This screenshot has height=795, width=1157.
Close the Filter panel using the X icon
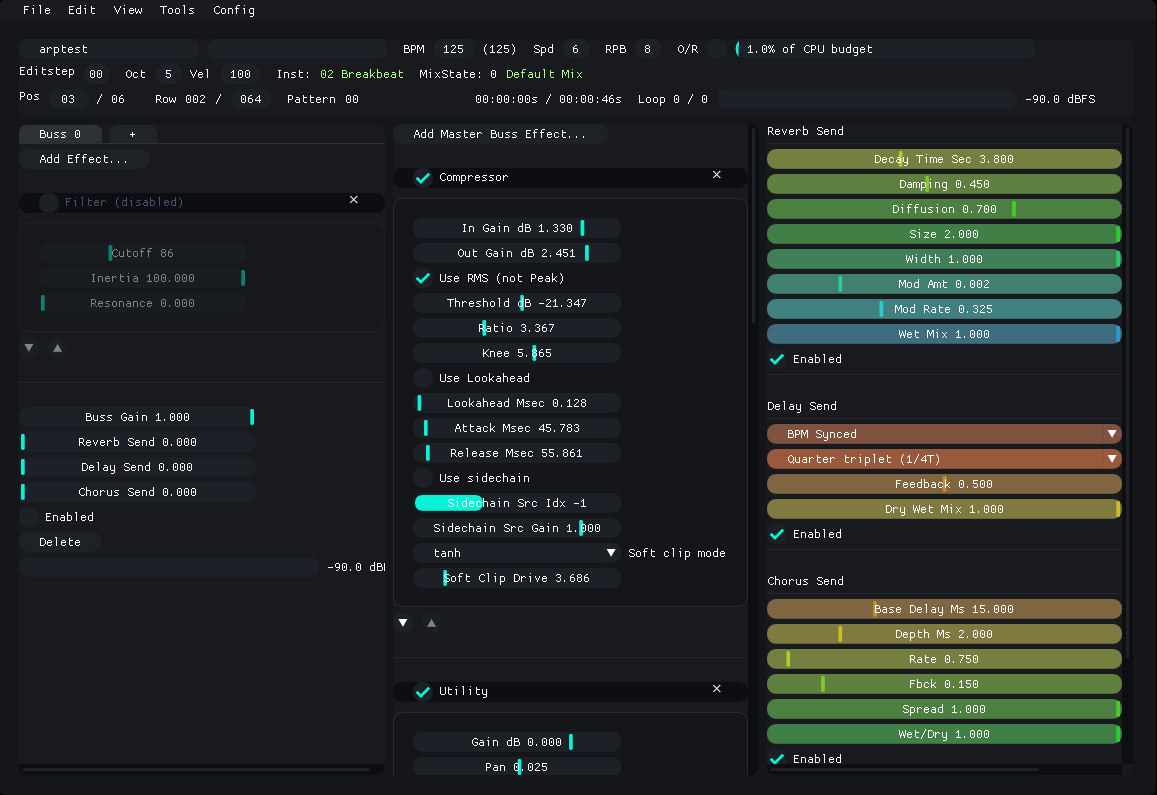click(353, 200)
